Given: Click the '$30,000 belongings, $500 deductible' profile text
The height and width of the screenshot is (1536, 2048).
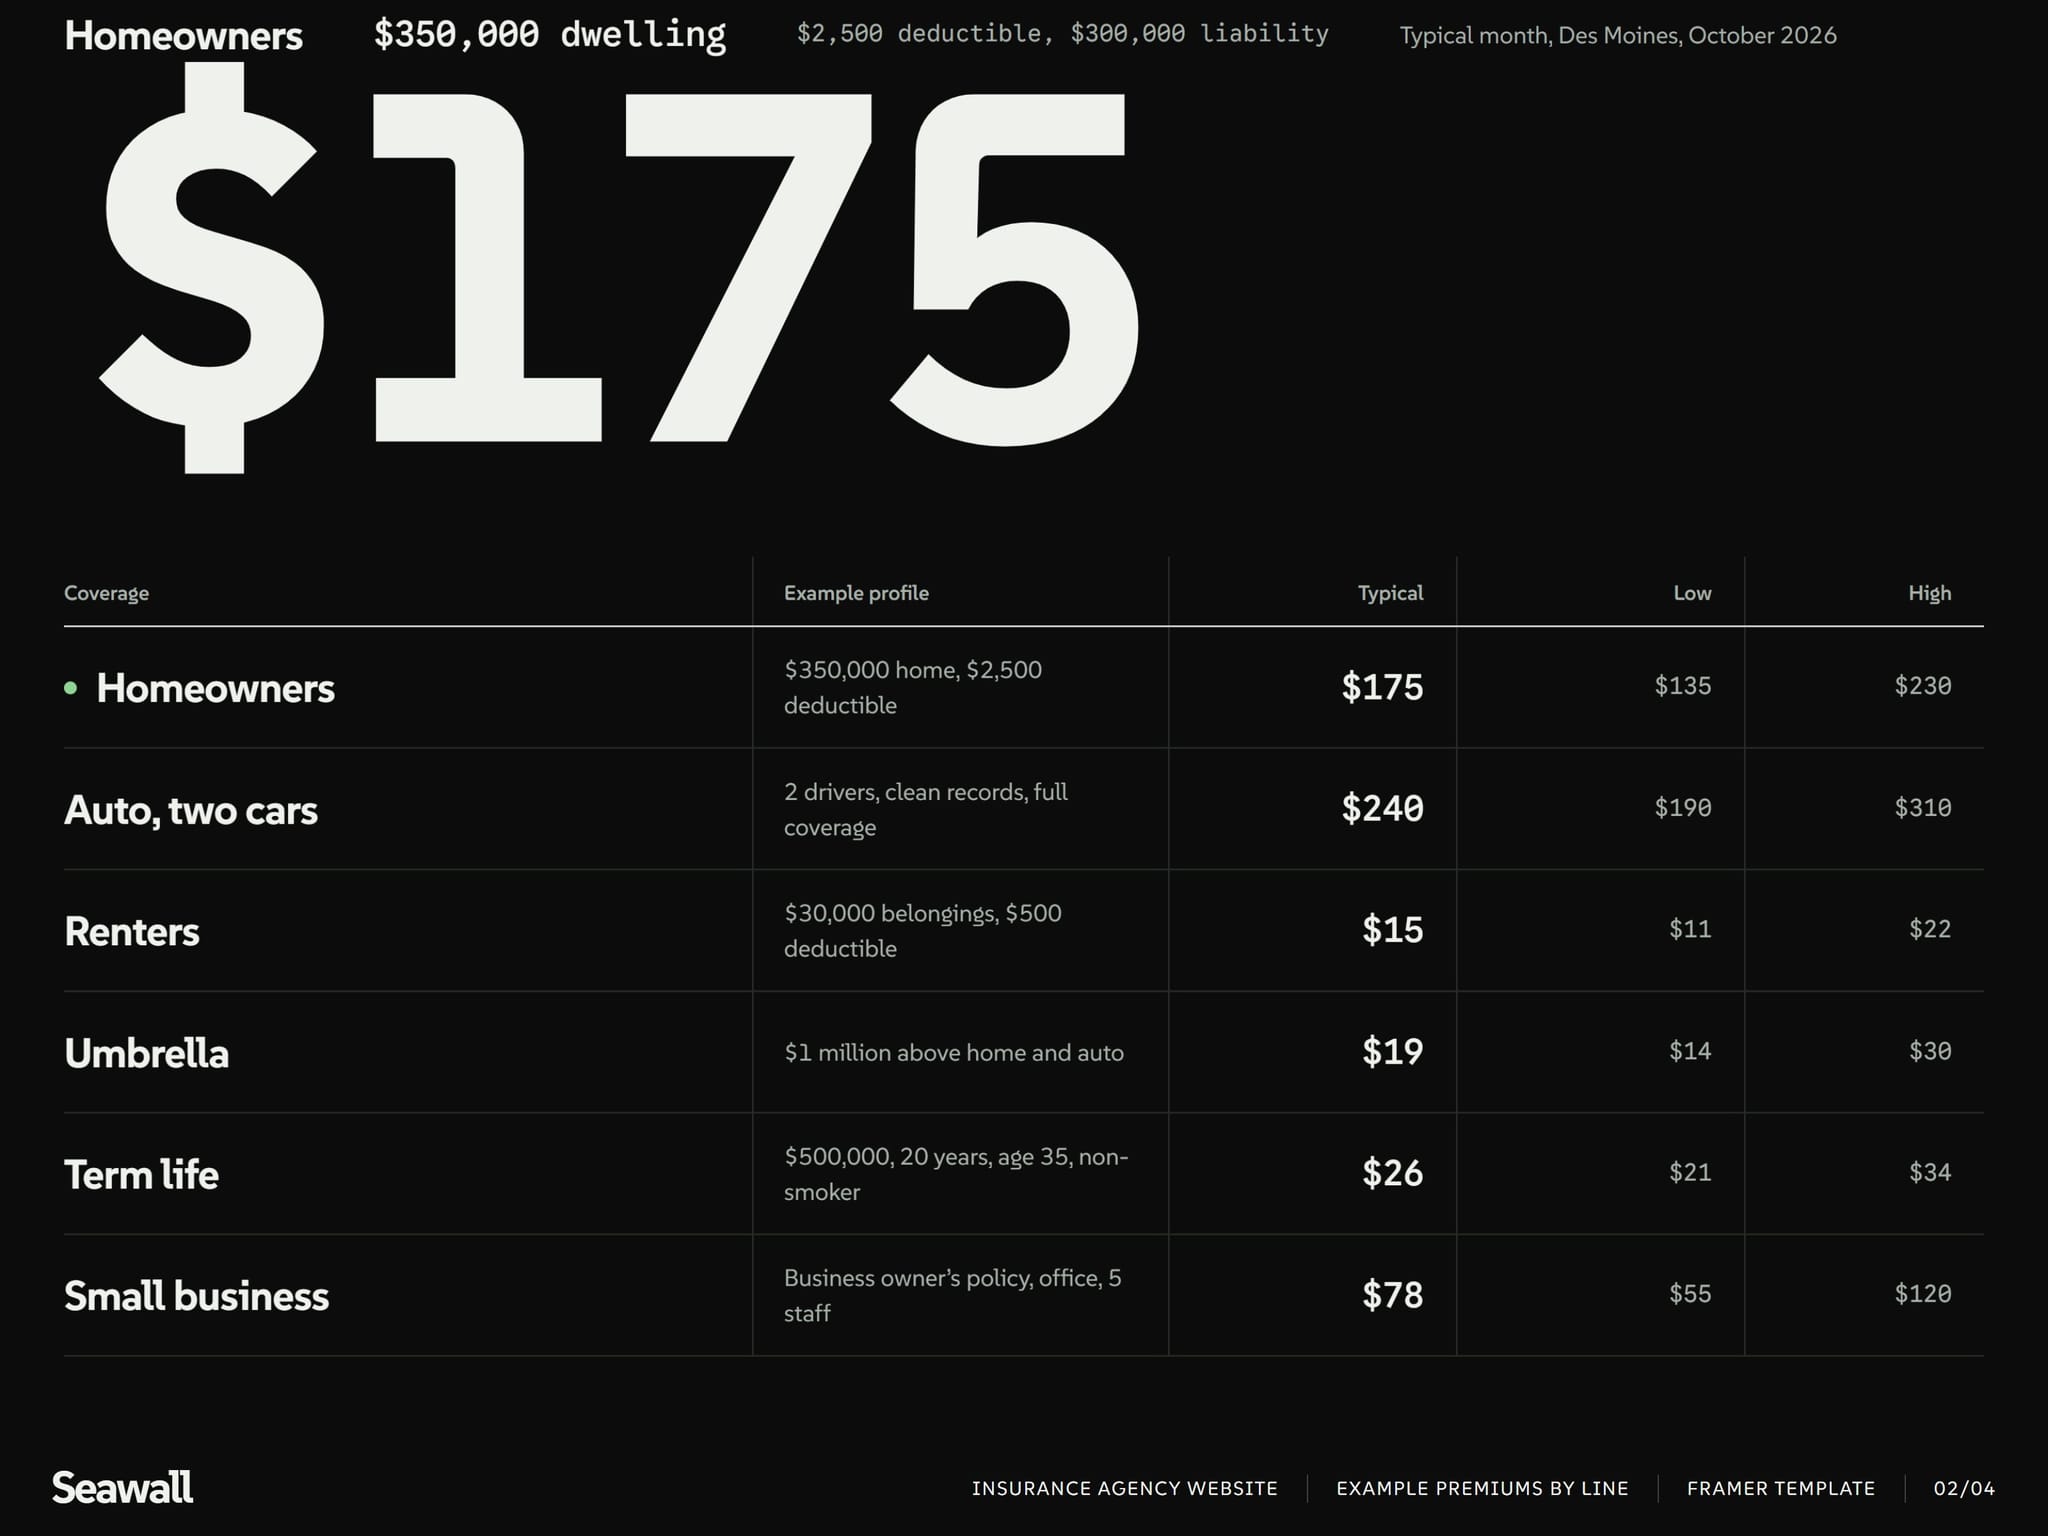Looking at the screenshot, I should coord(923,931).
